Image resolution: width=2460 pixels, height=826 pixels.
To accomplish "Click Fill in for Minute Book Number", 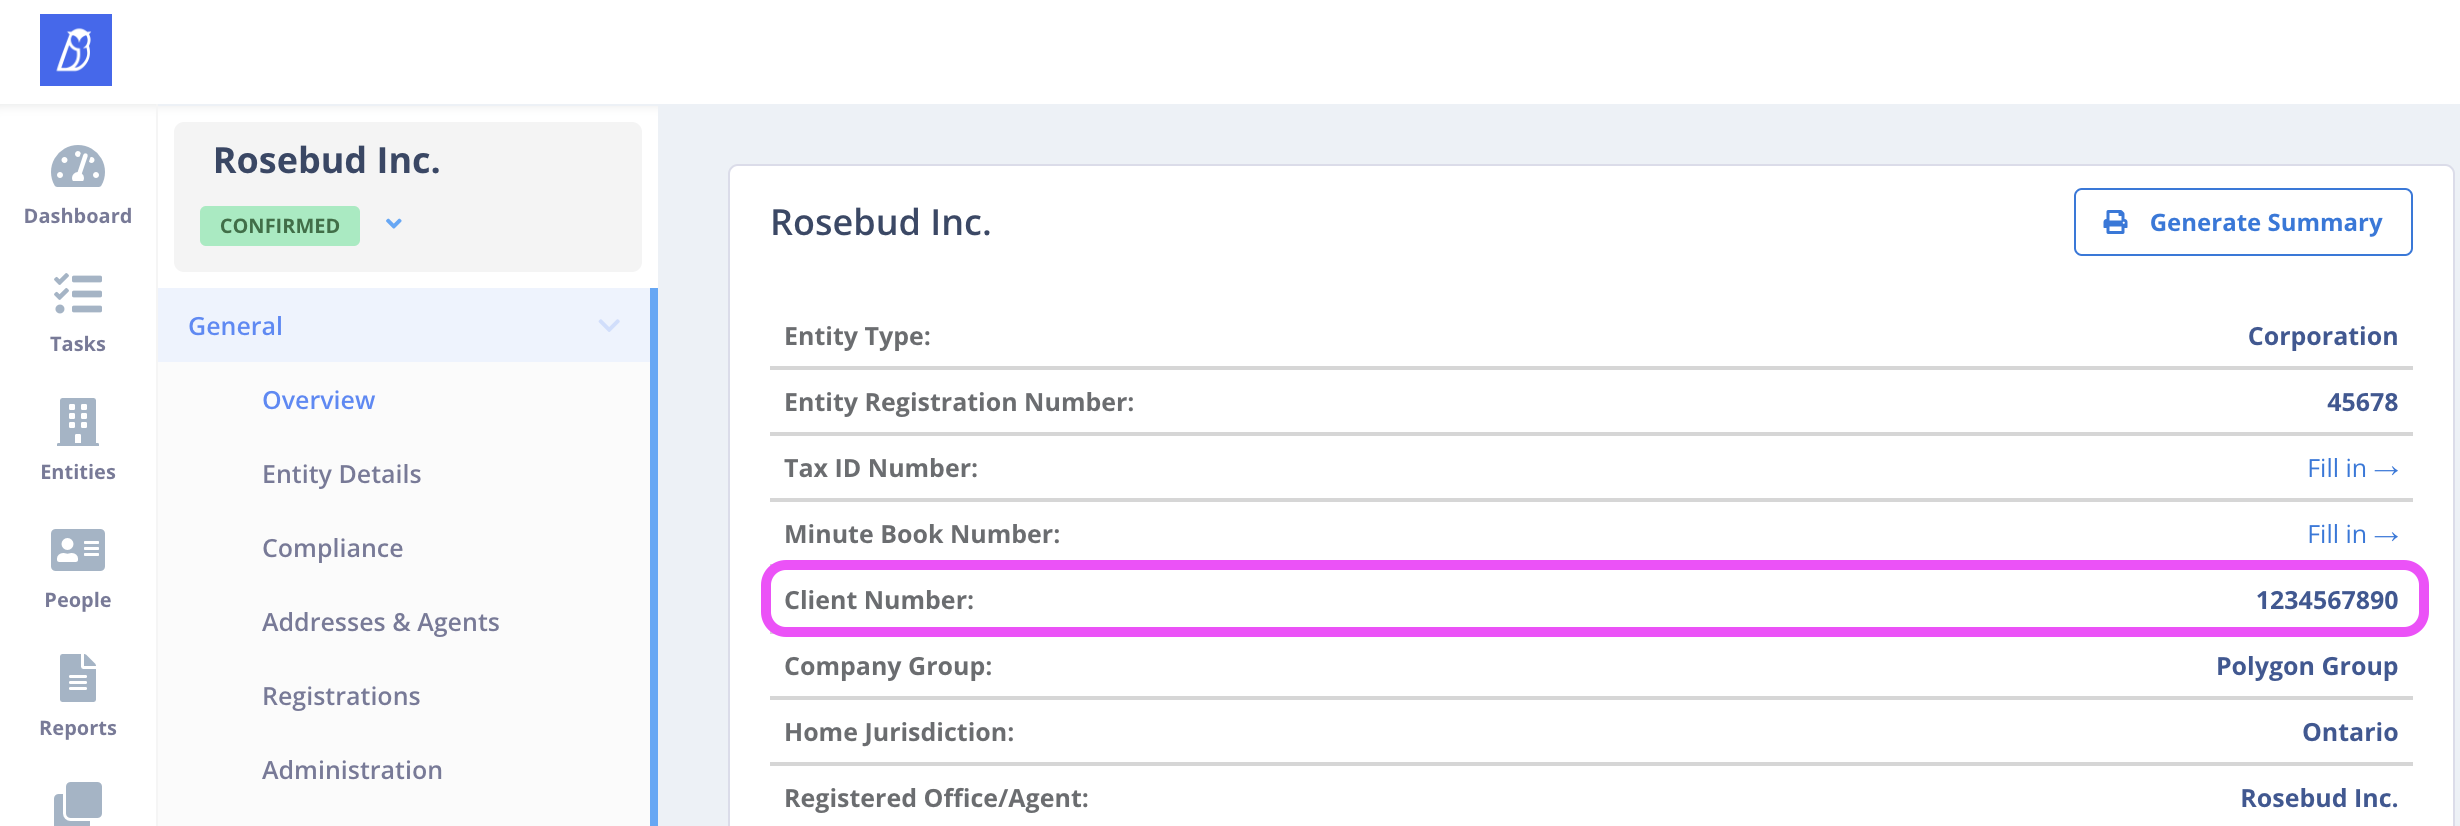I will coord(2351,534).
